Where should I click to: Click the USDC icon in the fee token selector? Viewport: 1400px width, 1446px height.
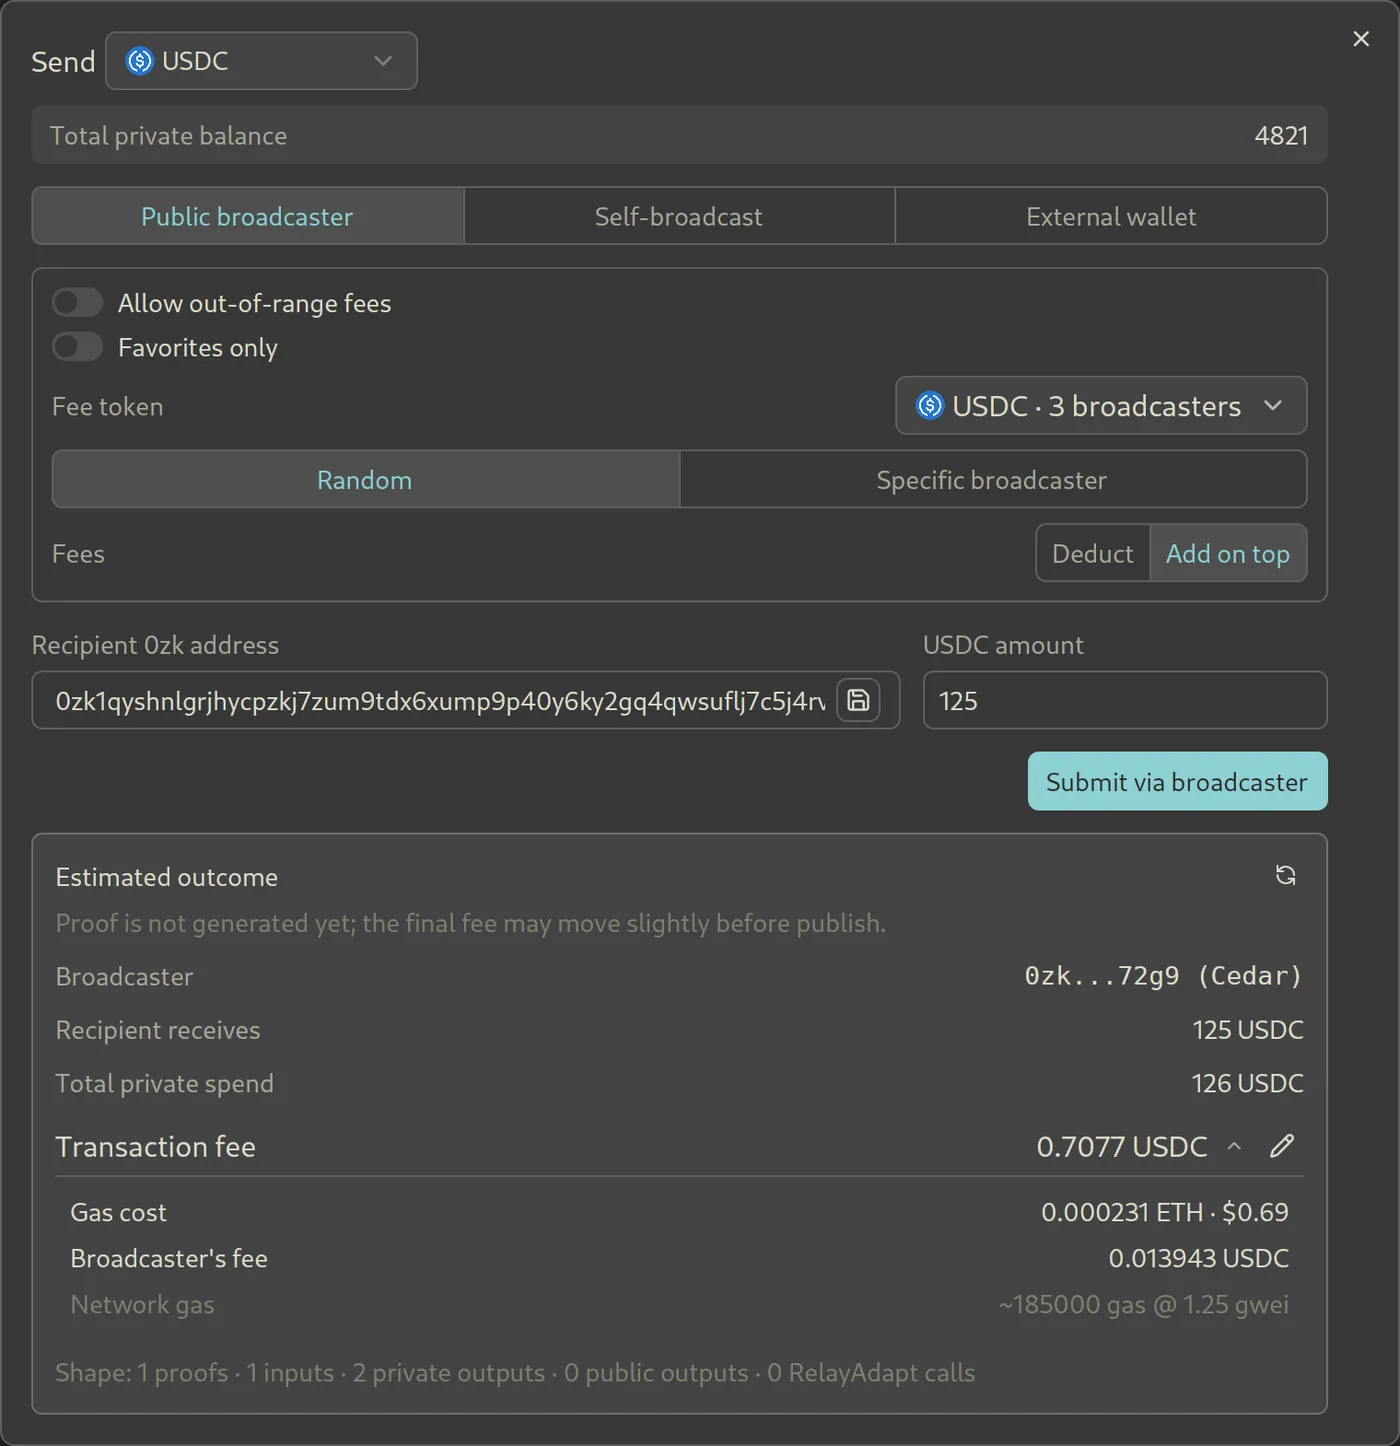pos(930,406)
